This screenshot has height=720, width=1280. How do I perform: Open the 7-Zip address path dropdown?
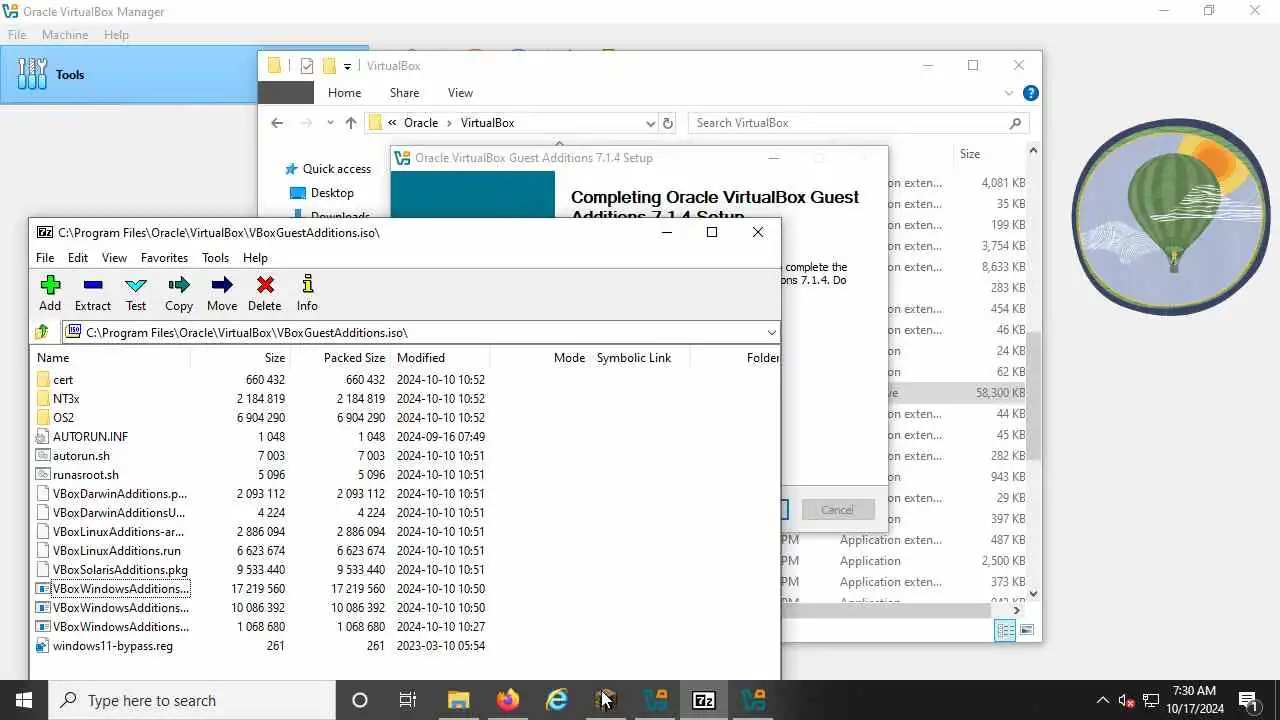click(771, 332)
